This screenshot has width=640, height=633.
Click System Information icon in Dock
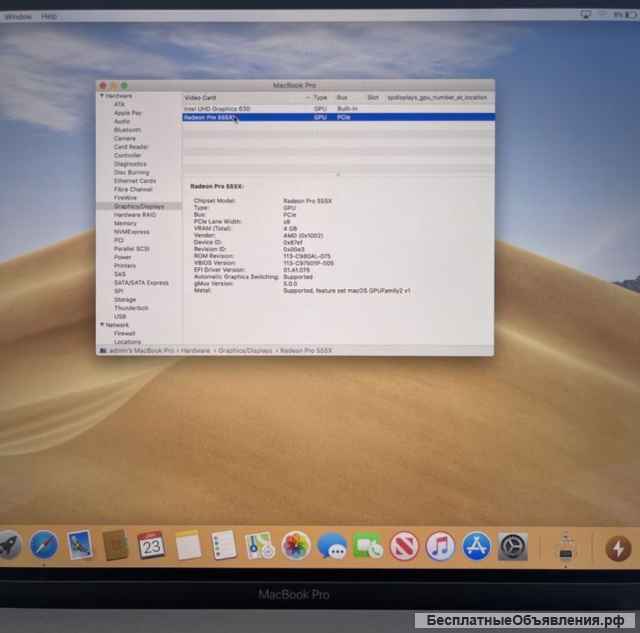(566, 546)
